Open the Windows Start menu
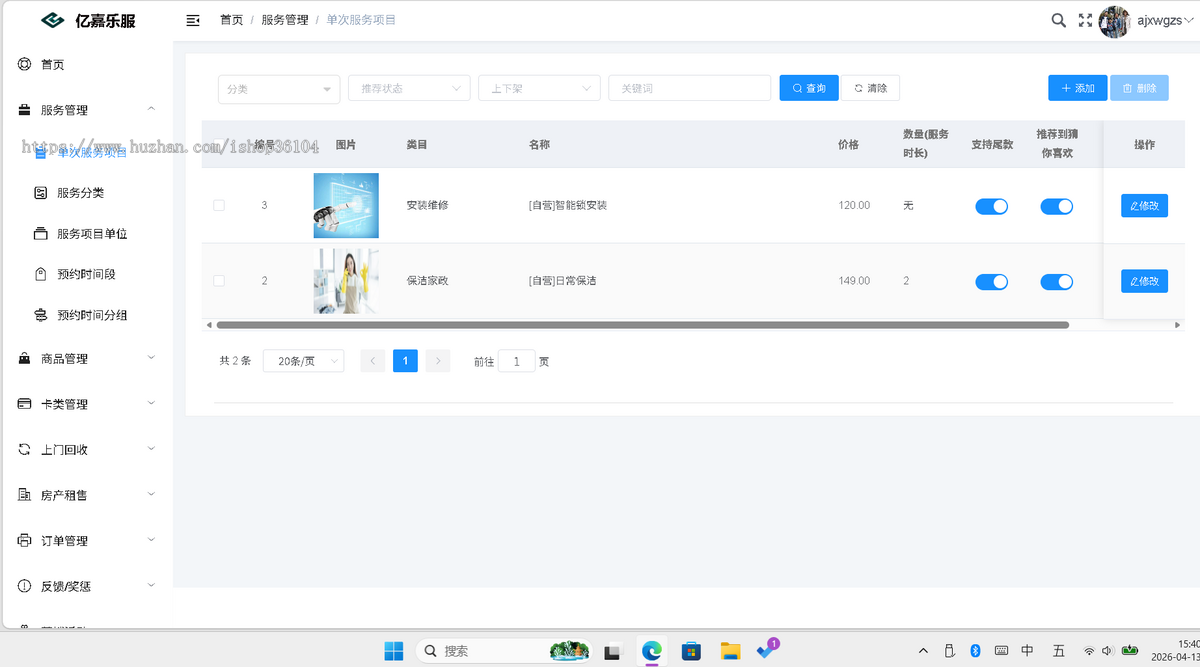1200x667 pixels. pos(394,651)
